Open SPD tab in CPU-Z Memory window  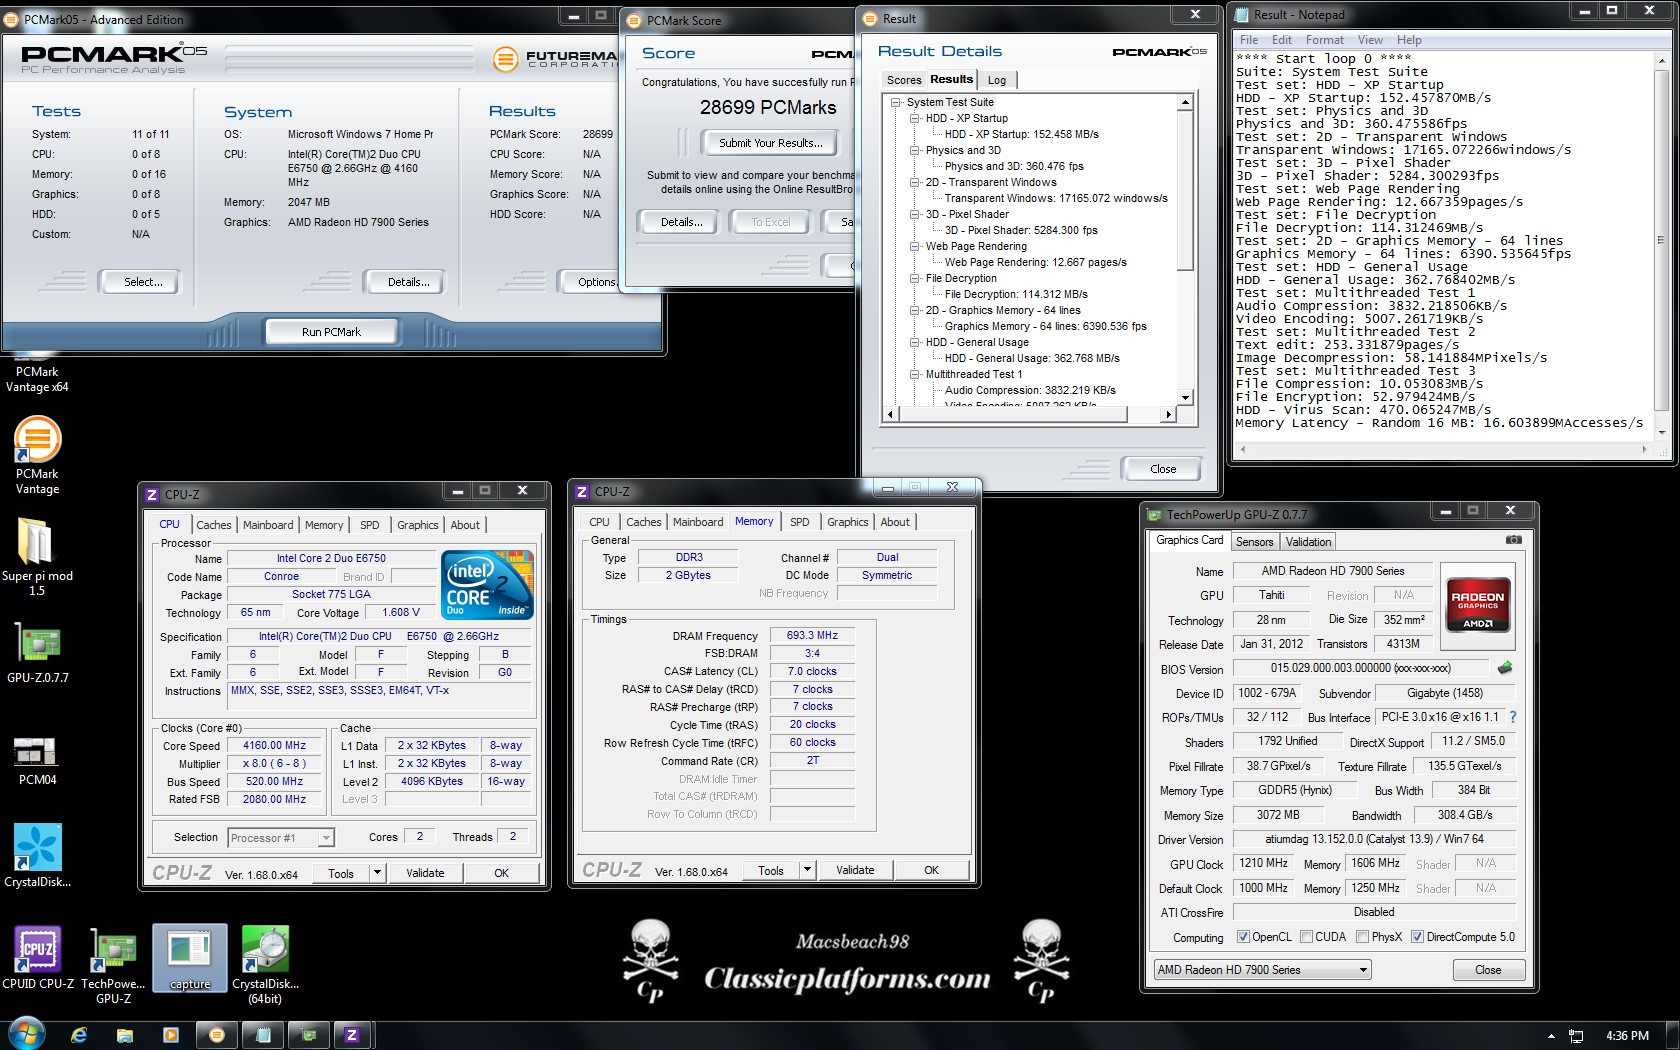click(800, 522)
